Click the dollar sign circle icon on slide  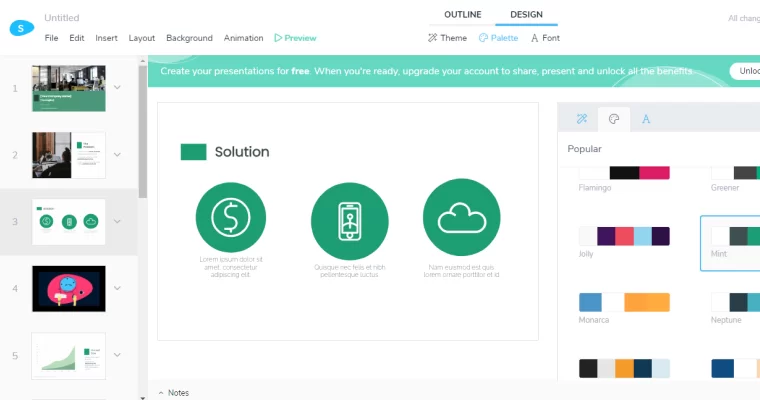point(231,217)
